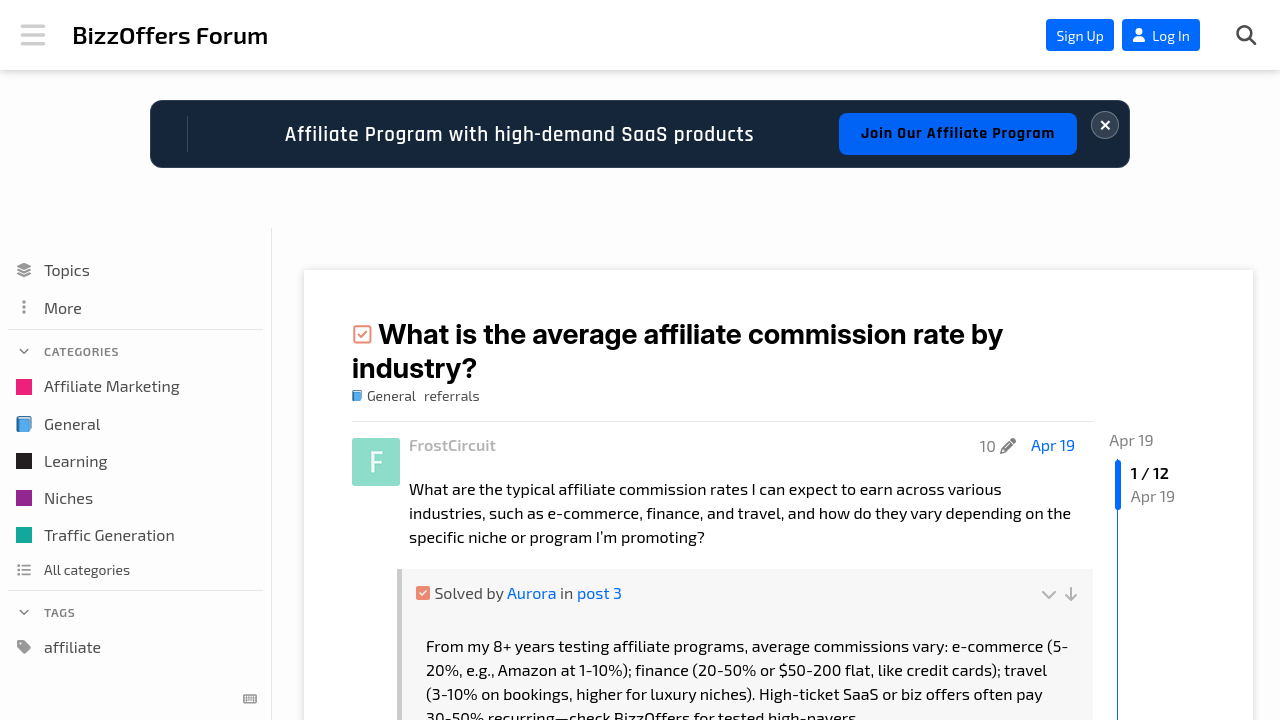
Task: Click the affiliate tag icon
Action: pyautogui.click(x=24, y=647)
